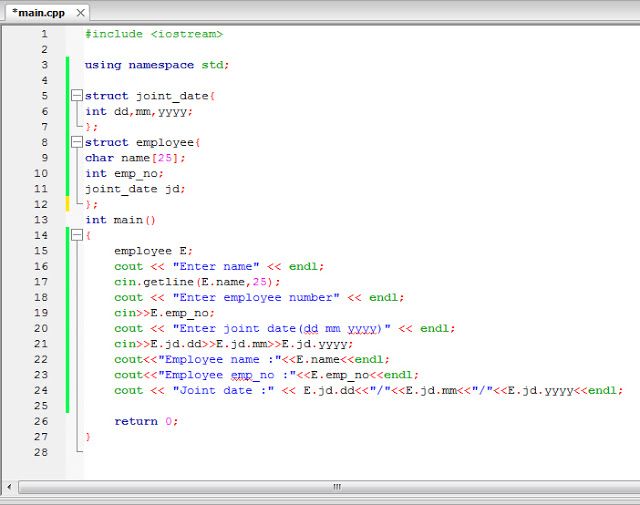Screen dimensions: 640x505
Task: Click the 'cin>>E.jd.dd>>E.jd.mm' line
Action: (233, 344)
